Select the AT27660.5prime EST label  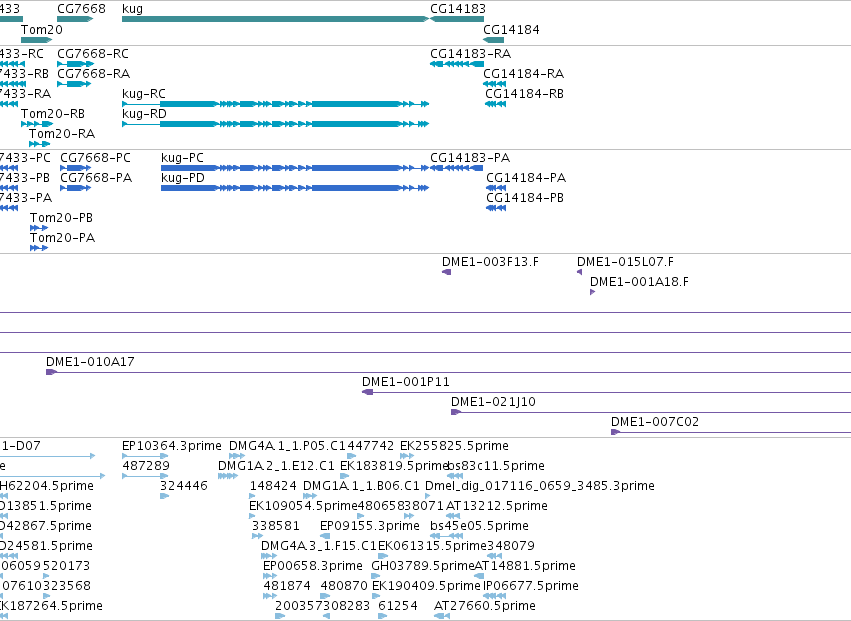485,606
